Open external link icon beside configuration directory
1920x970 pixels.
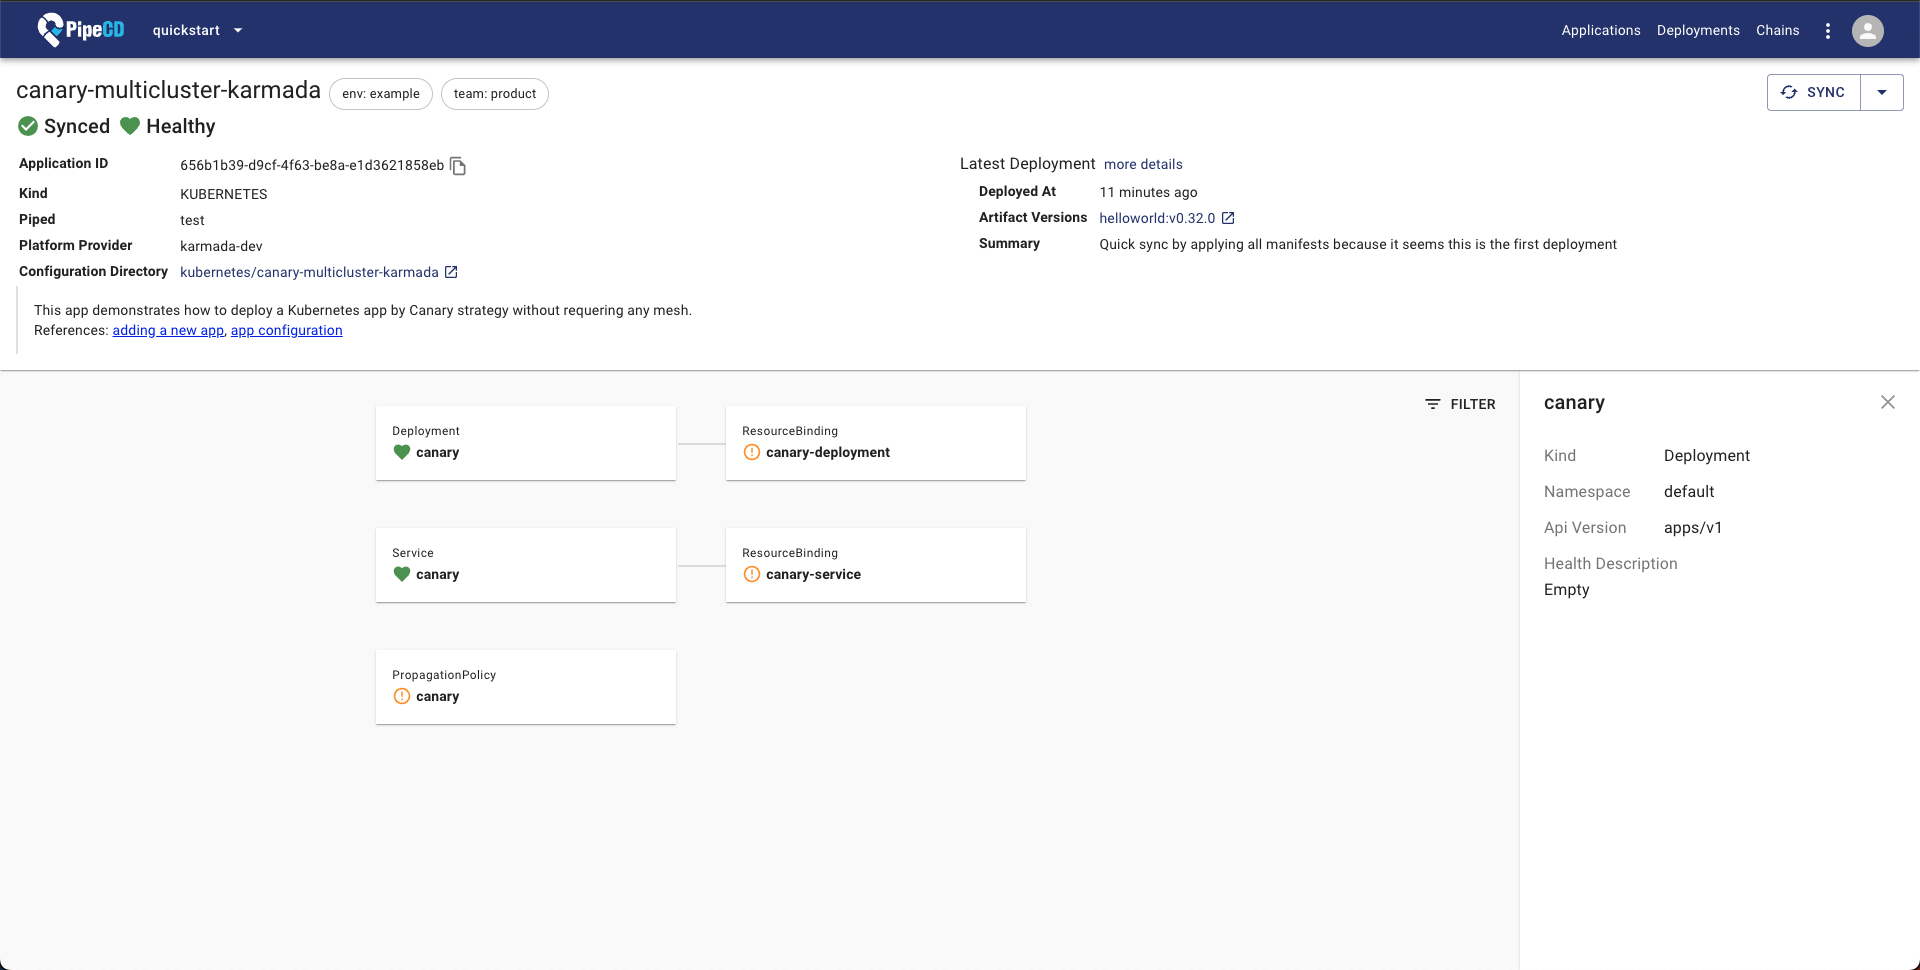(x=451, y=272)
